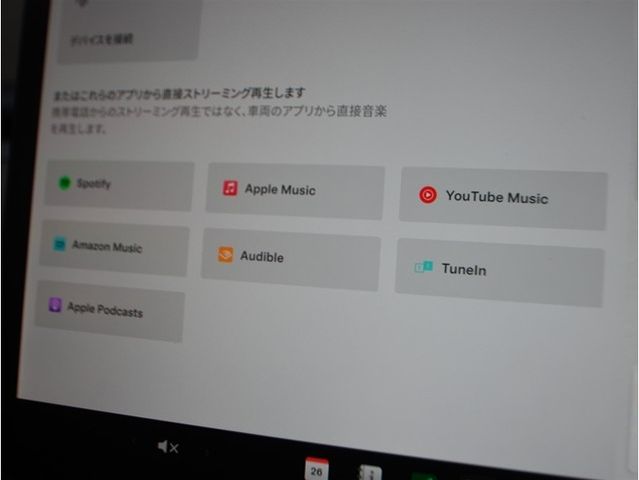Screen dimensions: 639x480
Task: Unmute using the muted speaker icon
Action: (x=168, y=447)
